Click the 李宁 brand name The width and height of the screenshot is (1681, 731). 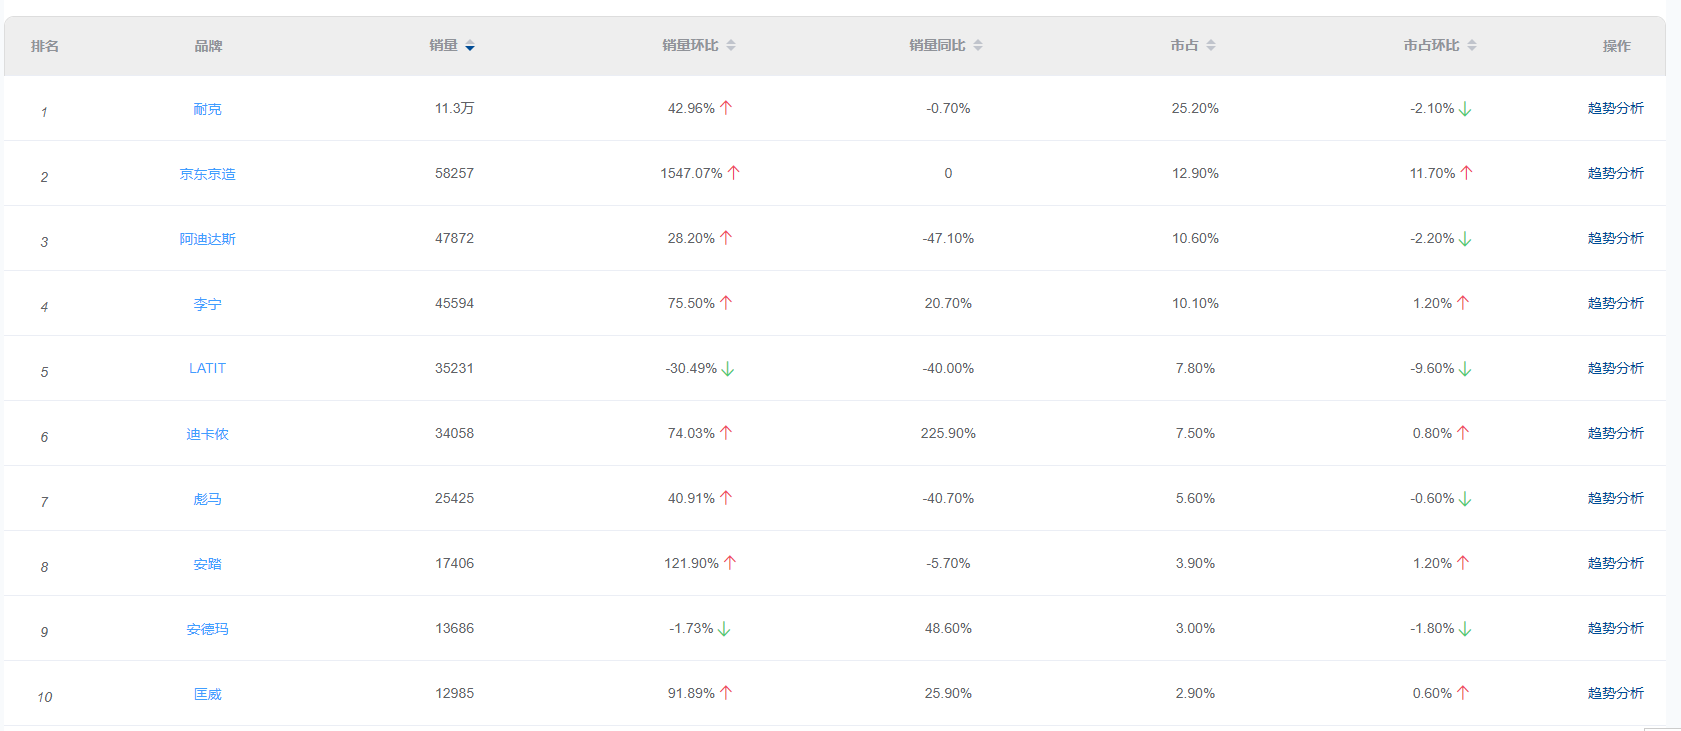click(x=207, y=304)
